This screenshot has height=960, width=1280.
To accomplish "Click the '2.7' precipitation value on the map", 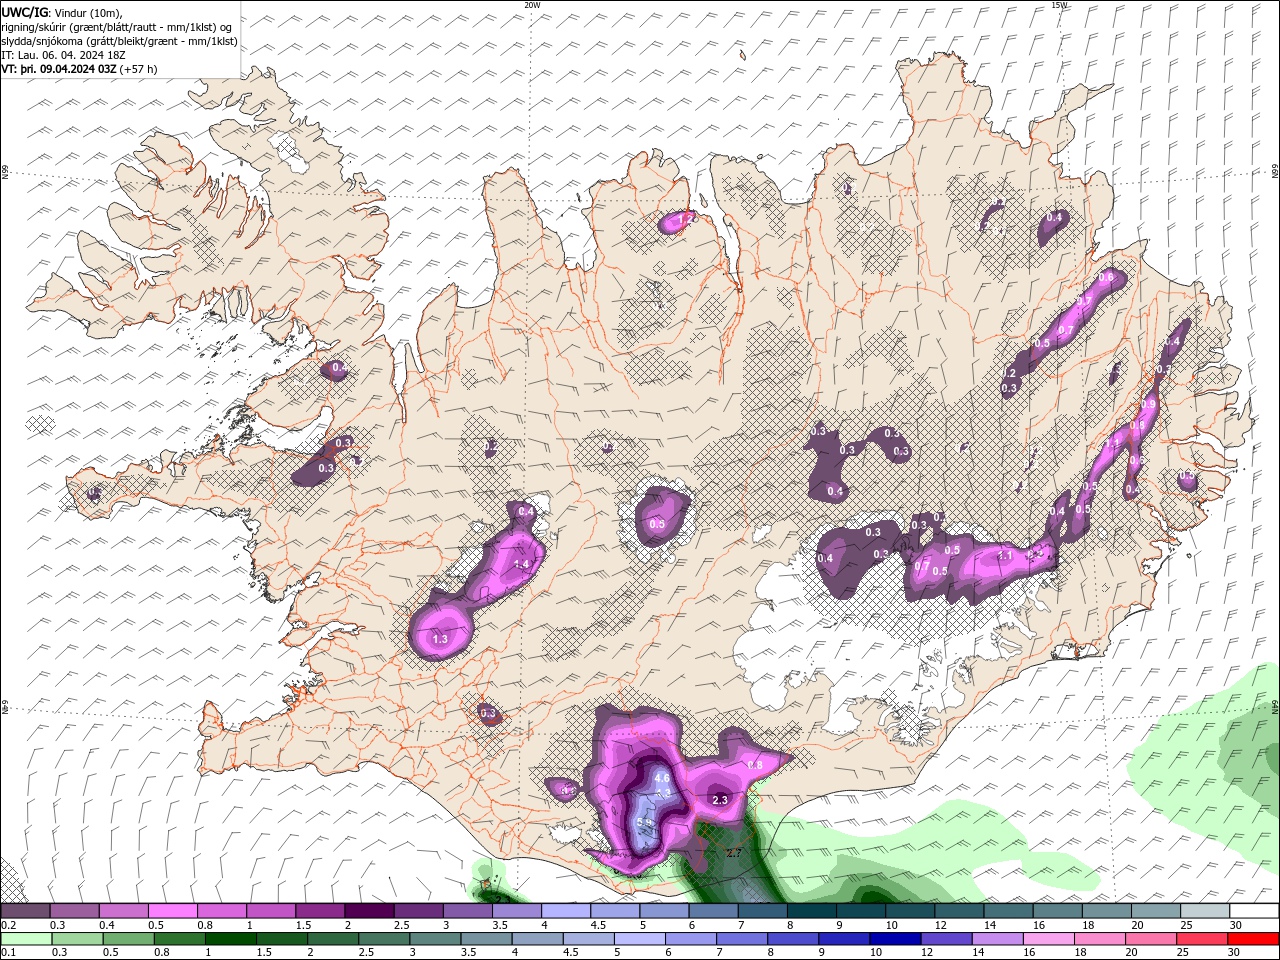I will coord(734,853).
